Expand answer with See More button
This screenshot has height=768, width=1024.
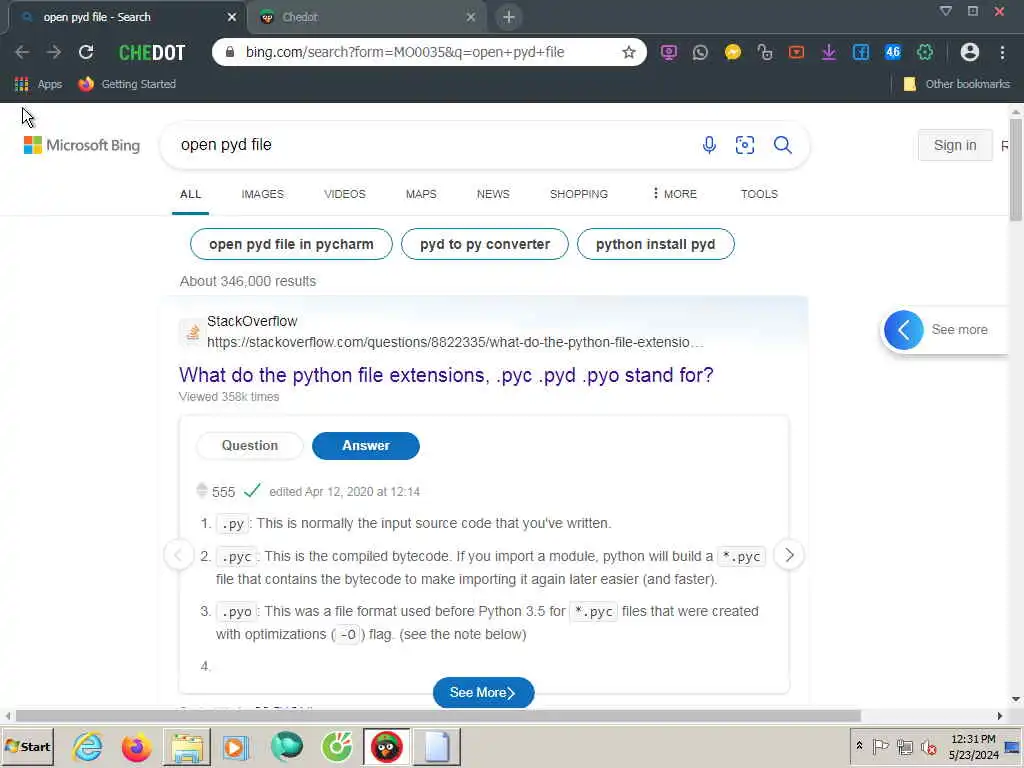pyautogui.click(x=483, y=693)
